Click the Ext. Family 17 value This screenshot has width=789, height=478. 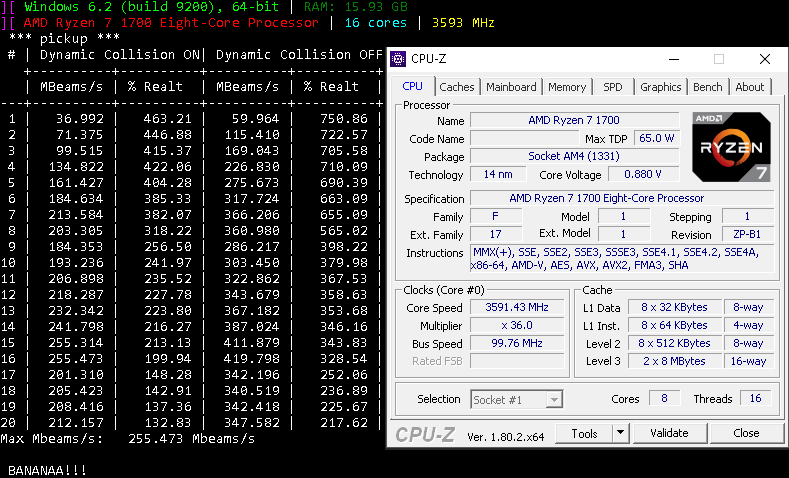tap(496, 234)
